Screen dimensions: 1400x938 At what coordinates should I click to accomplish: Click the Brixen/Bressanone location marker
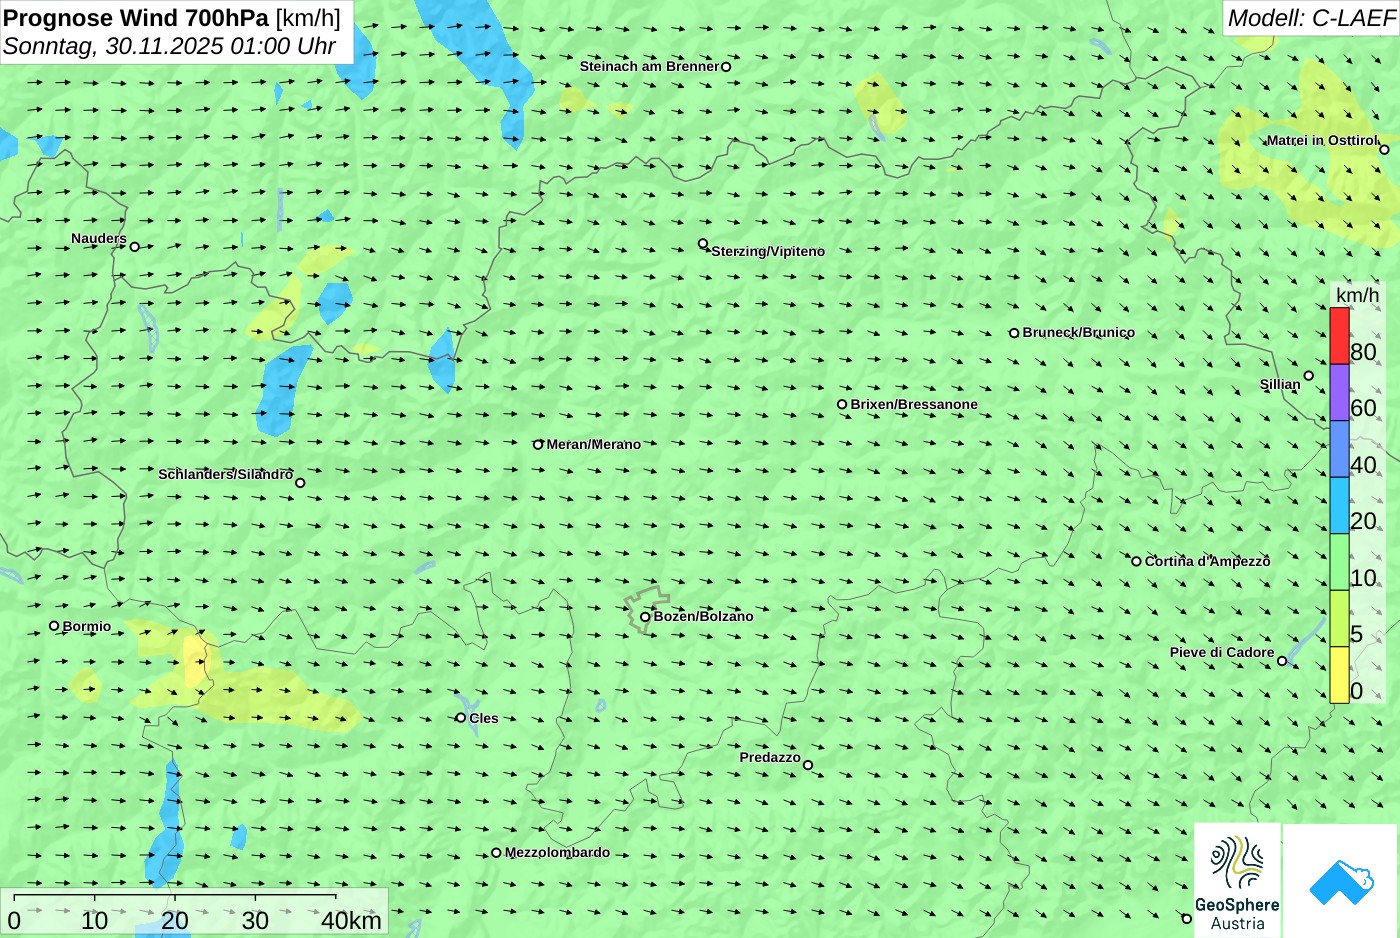[842, 405]
